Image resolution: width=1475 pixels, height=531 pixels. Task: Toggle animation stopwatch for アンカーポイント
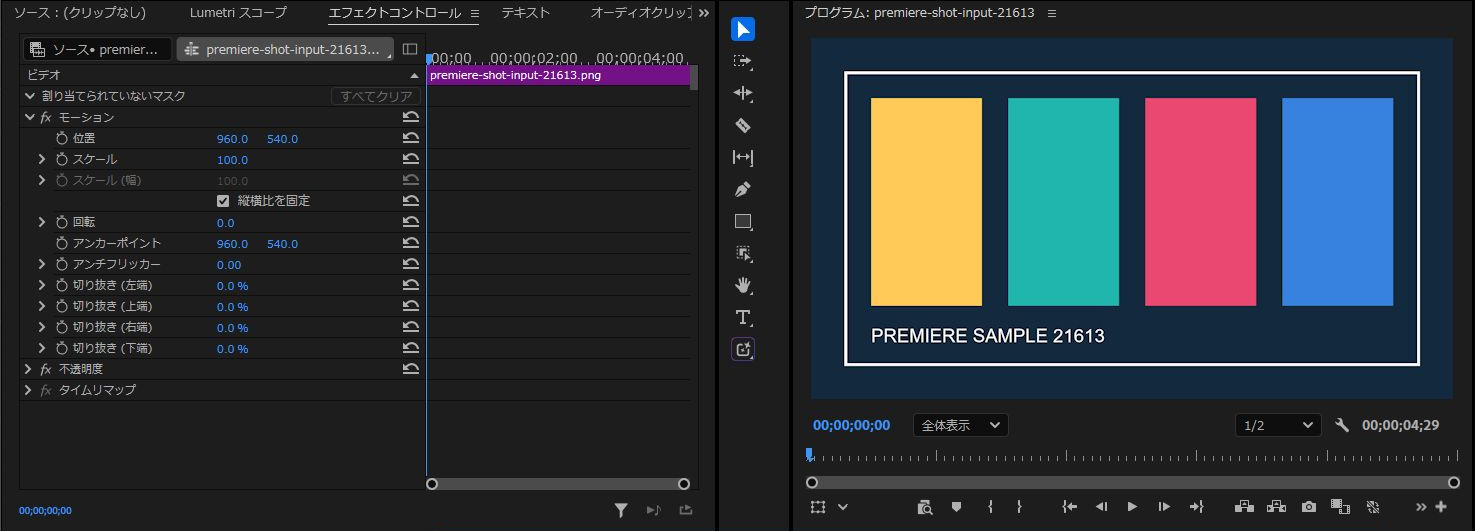point(61,244)
